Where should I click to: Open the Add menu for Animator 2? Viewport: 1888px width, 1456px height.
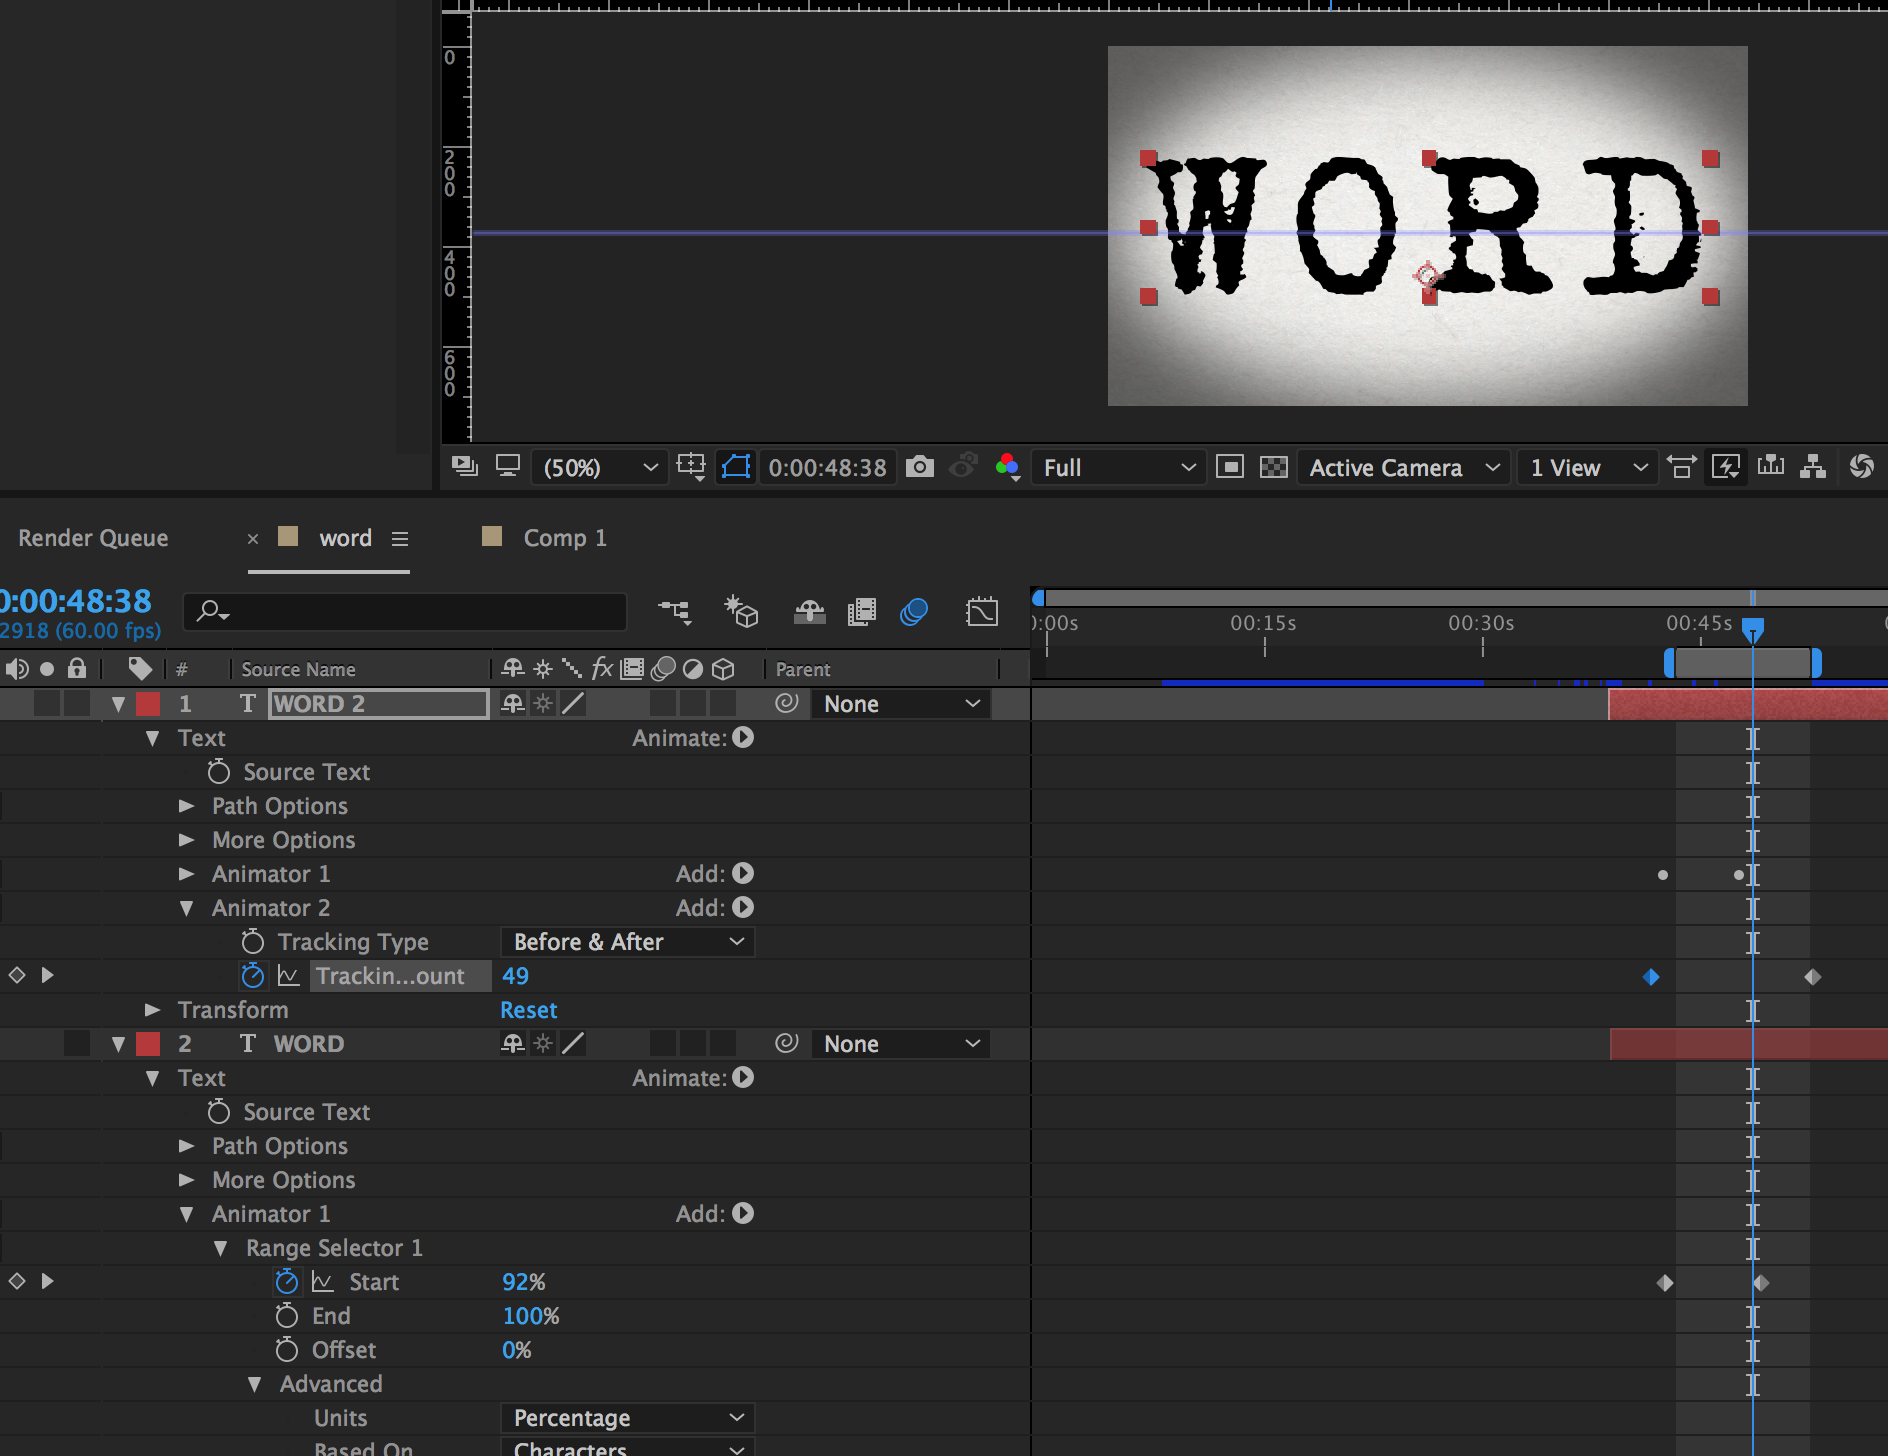[743, 907]
